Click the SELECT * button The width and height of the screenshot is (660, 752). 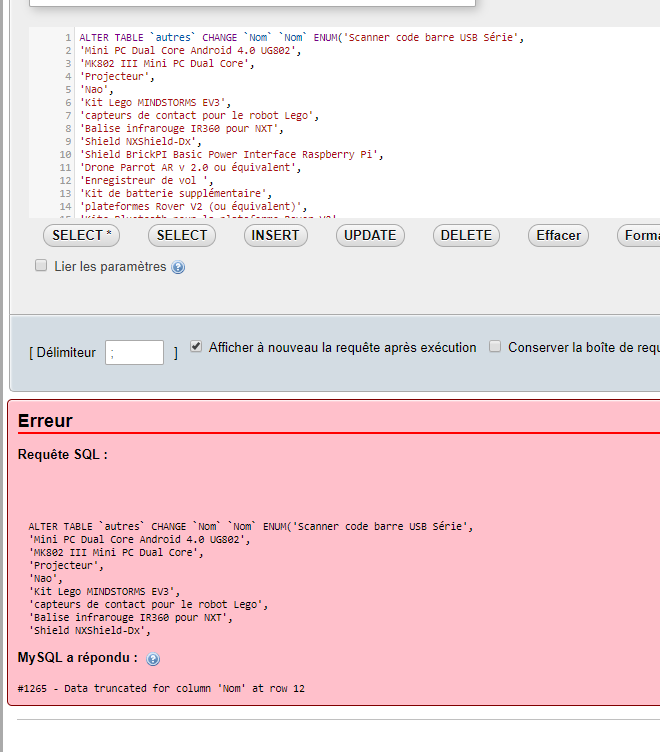(82, 235)
